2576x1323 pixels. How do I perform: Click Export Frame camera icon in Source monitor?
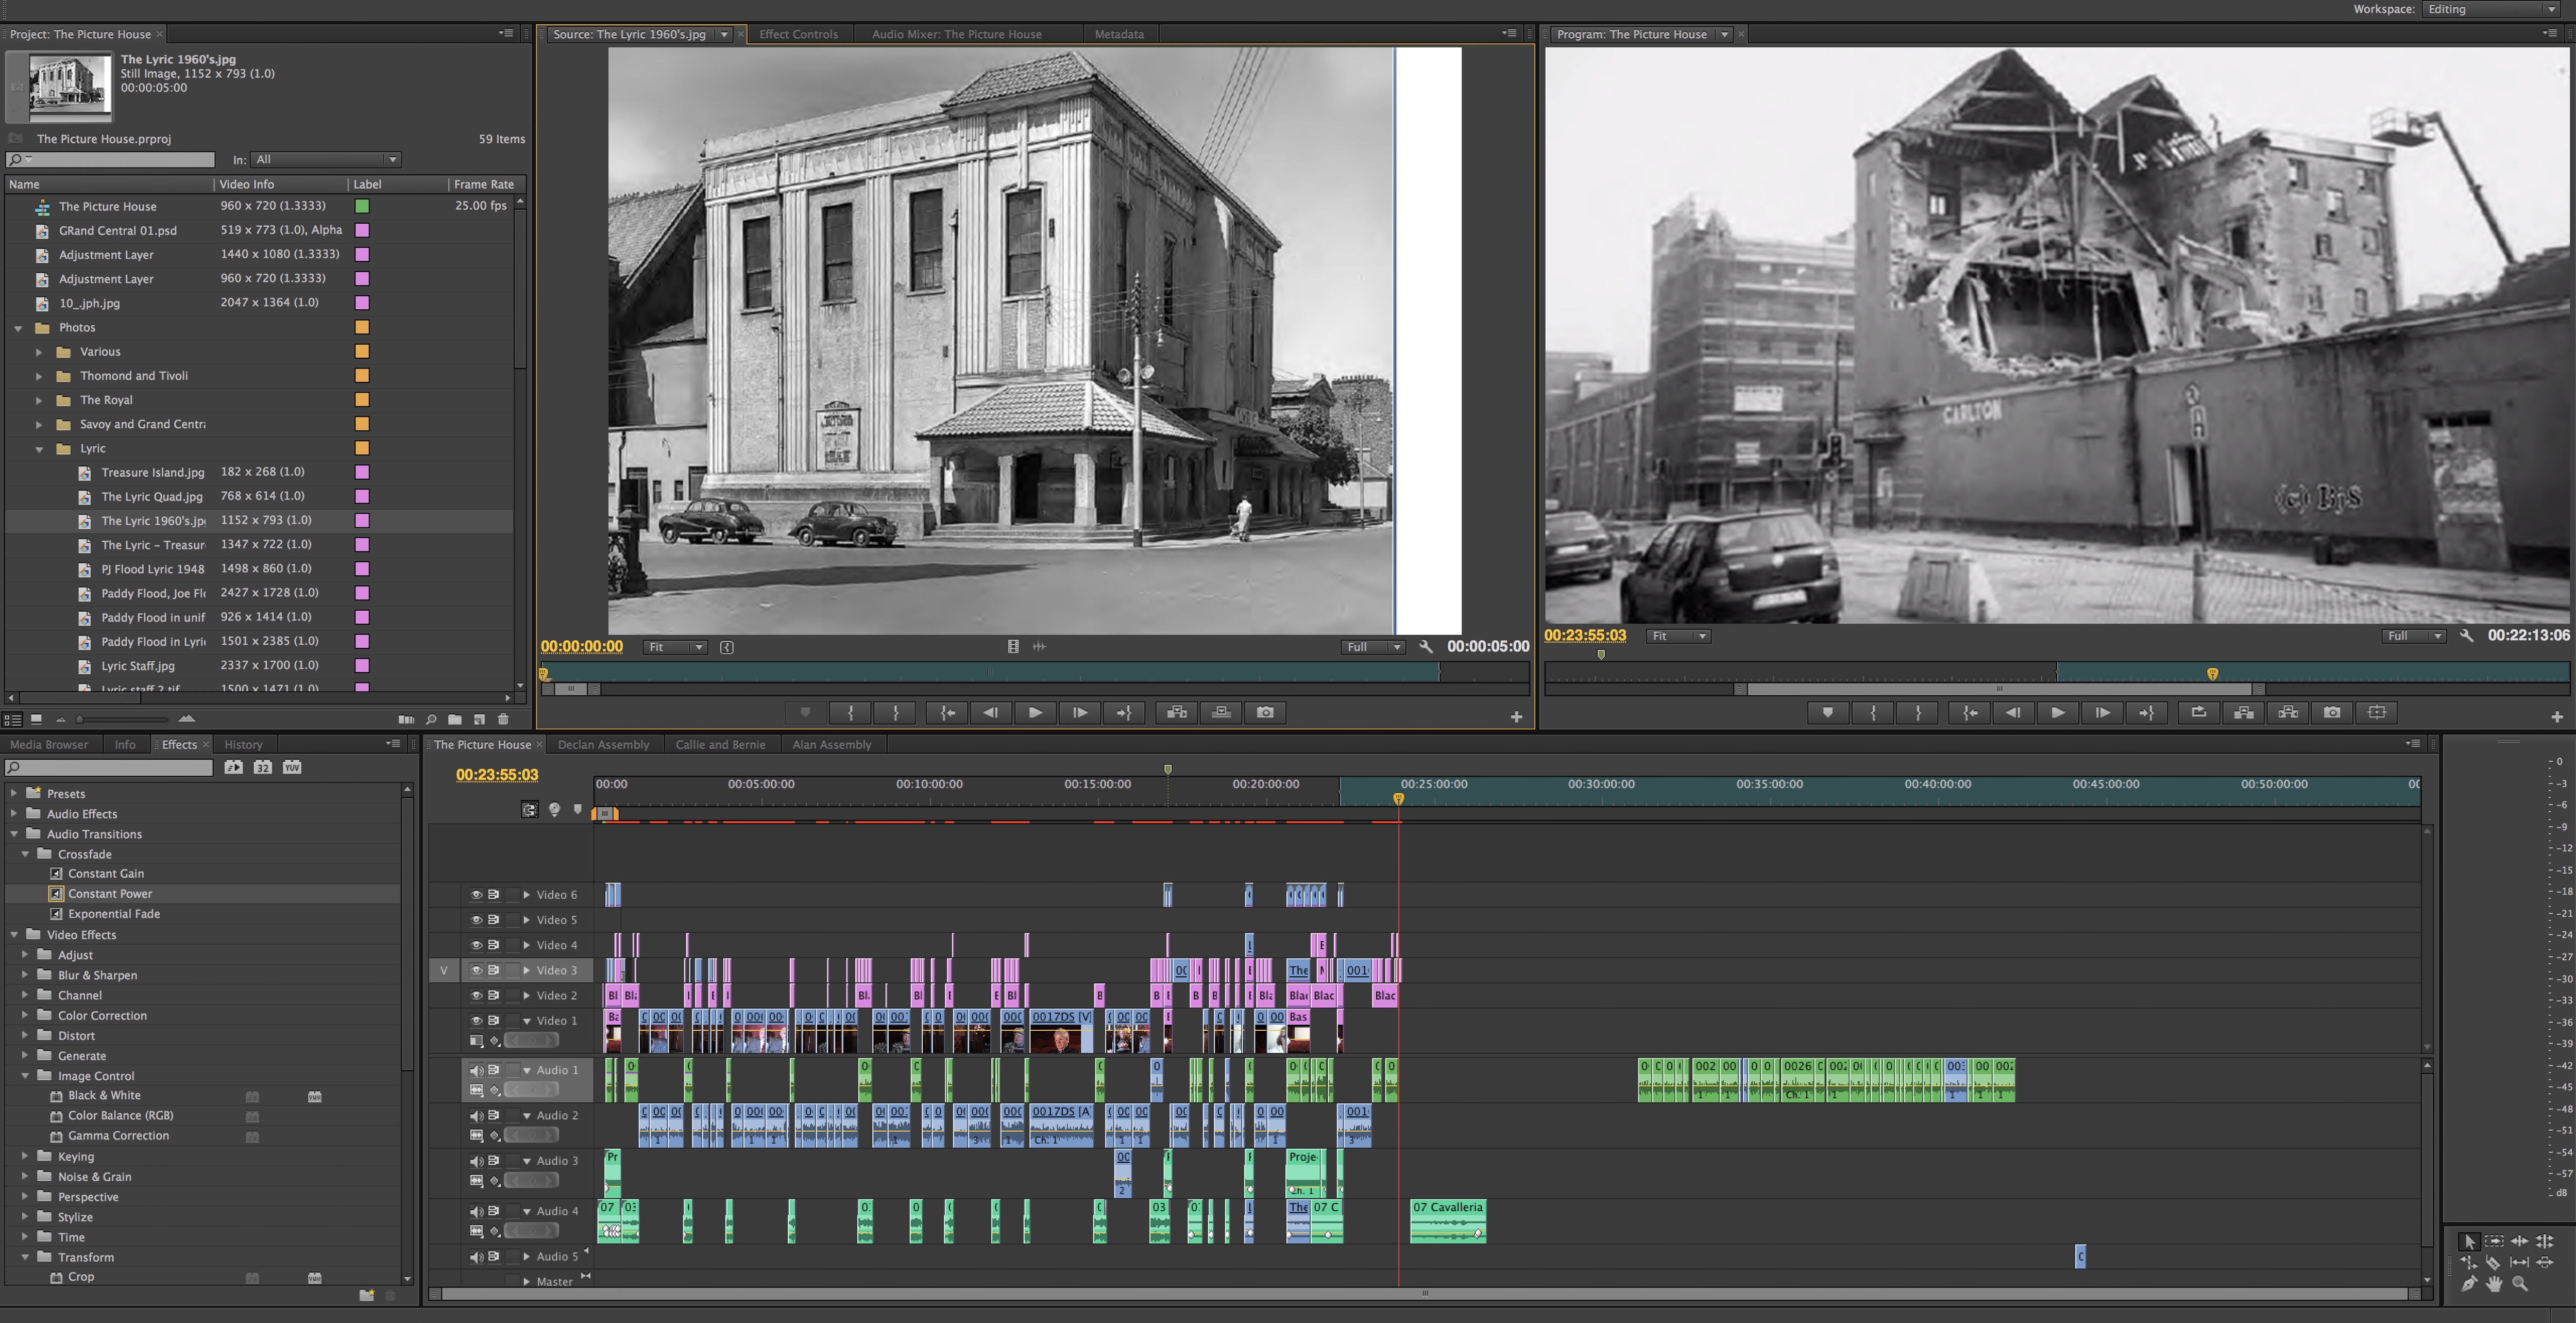pos(1265,713)
